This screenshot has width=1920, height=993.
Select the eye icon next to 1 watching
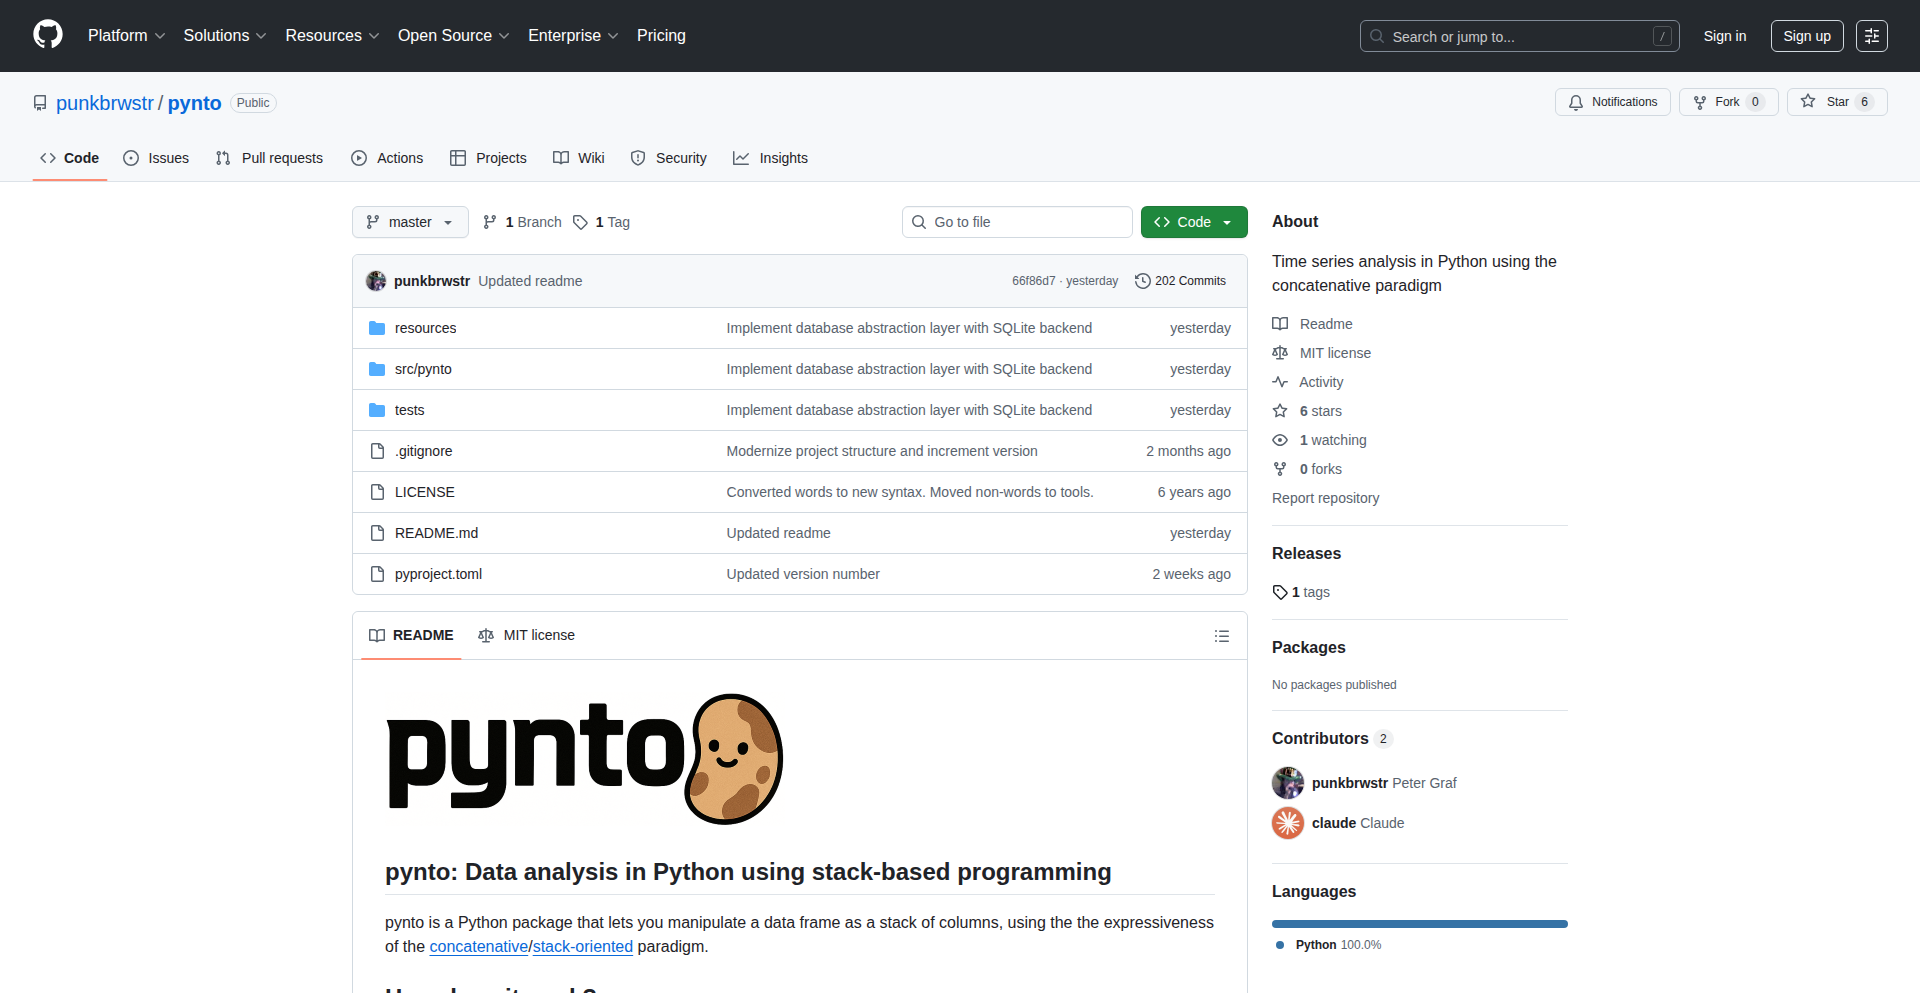1280,440
